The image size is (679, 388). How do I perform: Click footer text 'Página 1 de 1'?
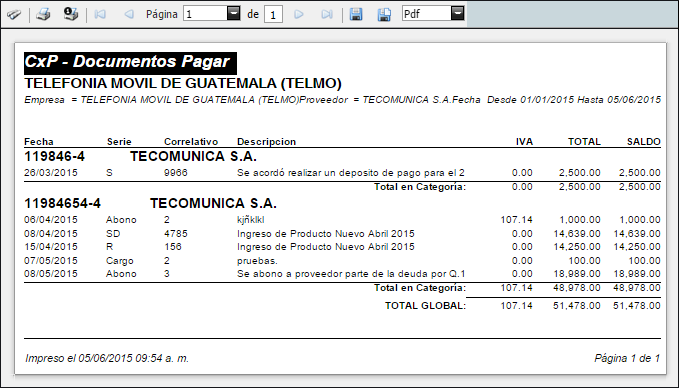(627, 358)
